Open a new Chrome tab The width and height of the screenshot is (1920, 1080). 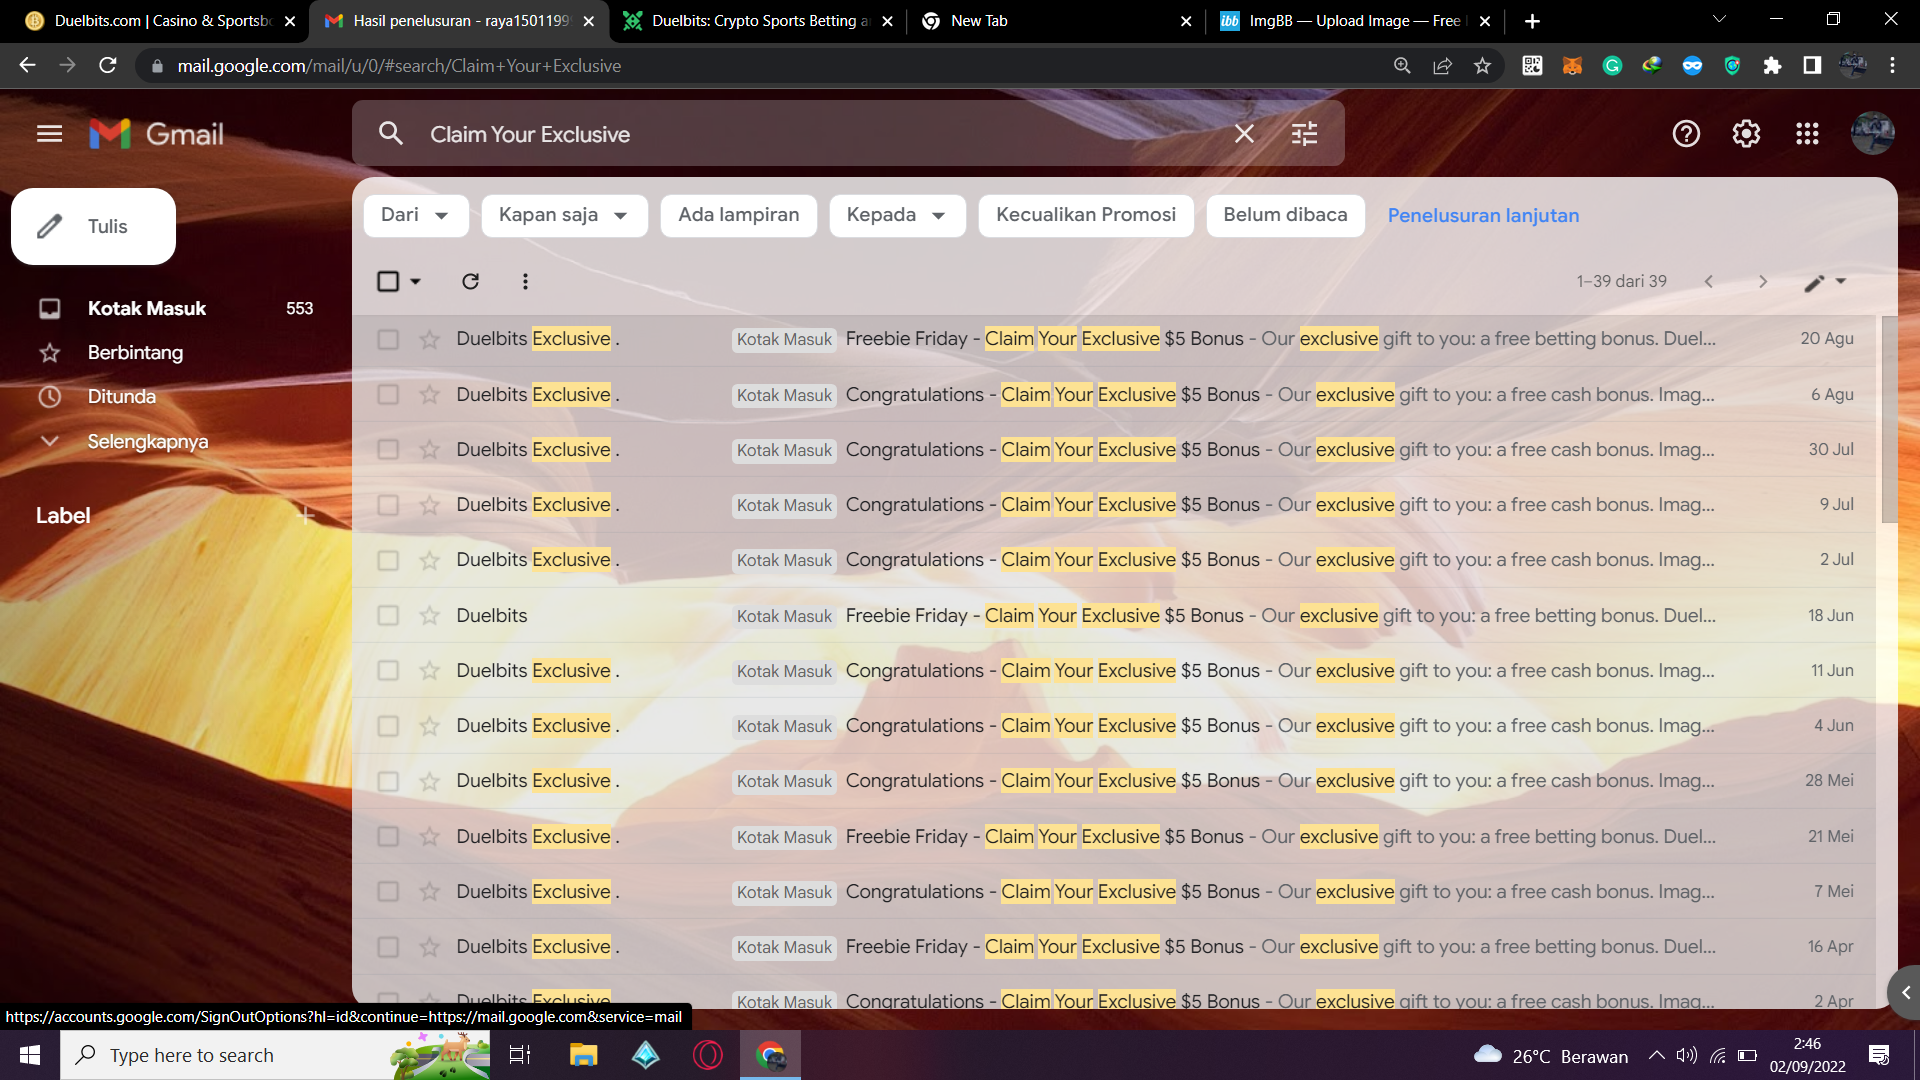1532,21
